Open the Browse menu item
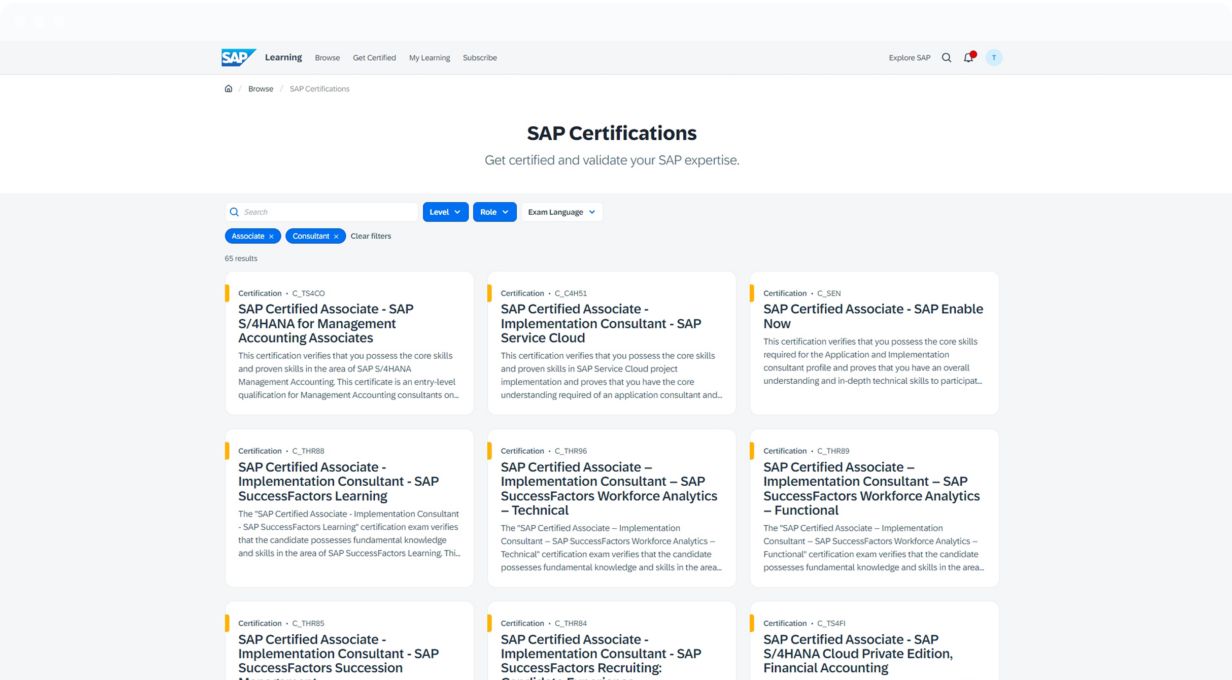Viewport: 1232px width, 680px height. [x=327, y=58]
